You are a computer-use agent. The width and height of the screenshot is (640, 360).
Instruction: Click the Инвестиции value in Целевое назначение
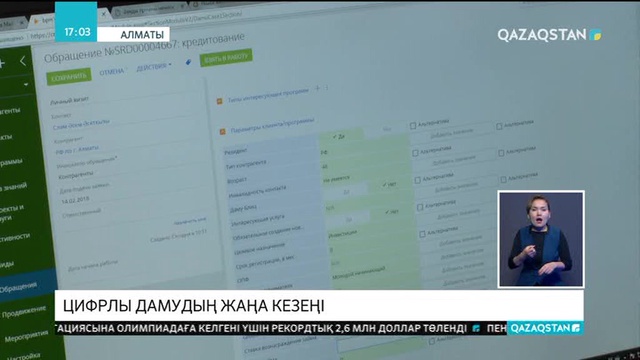(x=343, y=233)
